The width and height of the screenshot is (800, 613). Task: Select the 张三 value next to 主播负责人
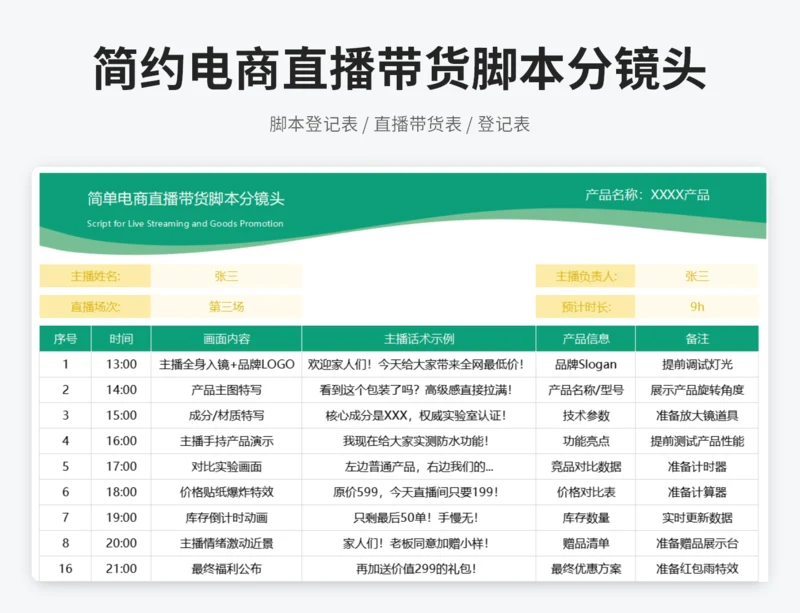pos(697,276)
